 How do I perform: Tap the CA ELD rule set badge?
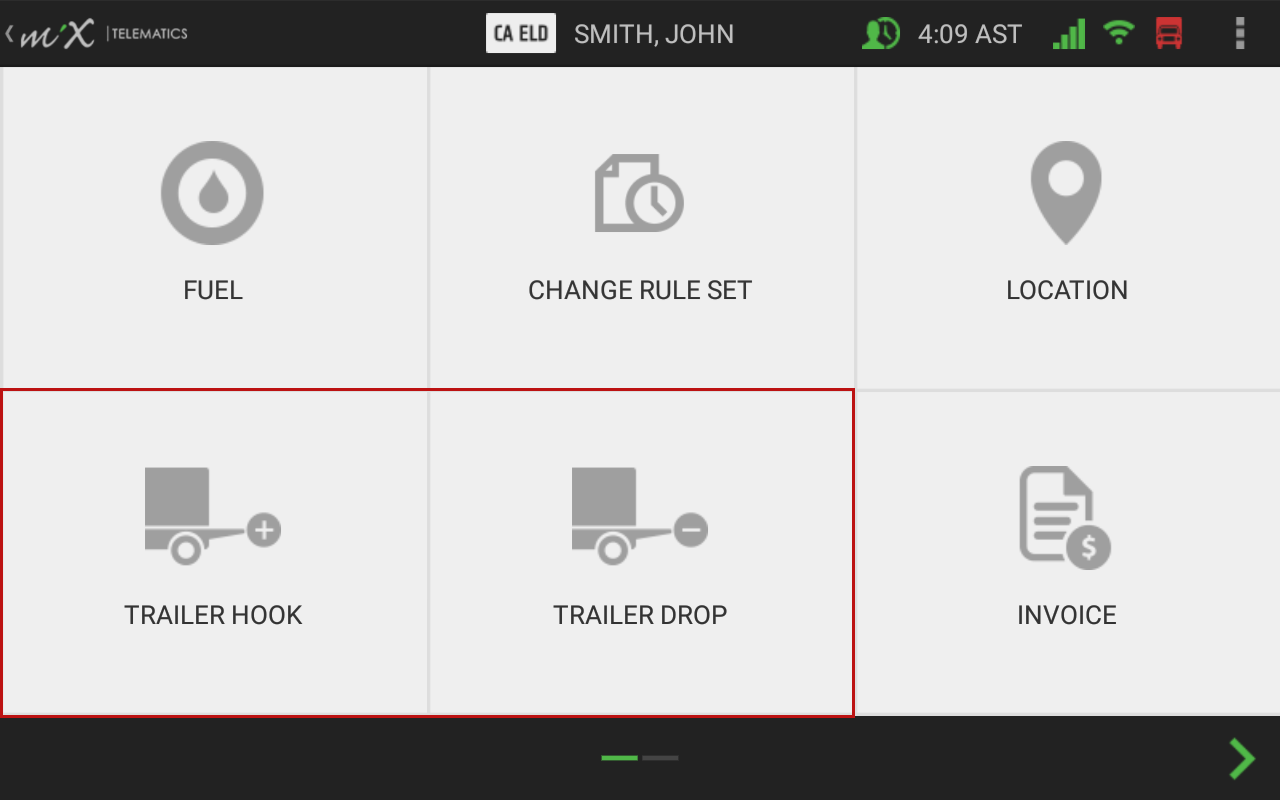point(521,33)
